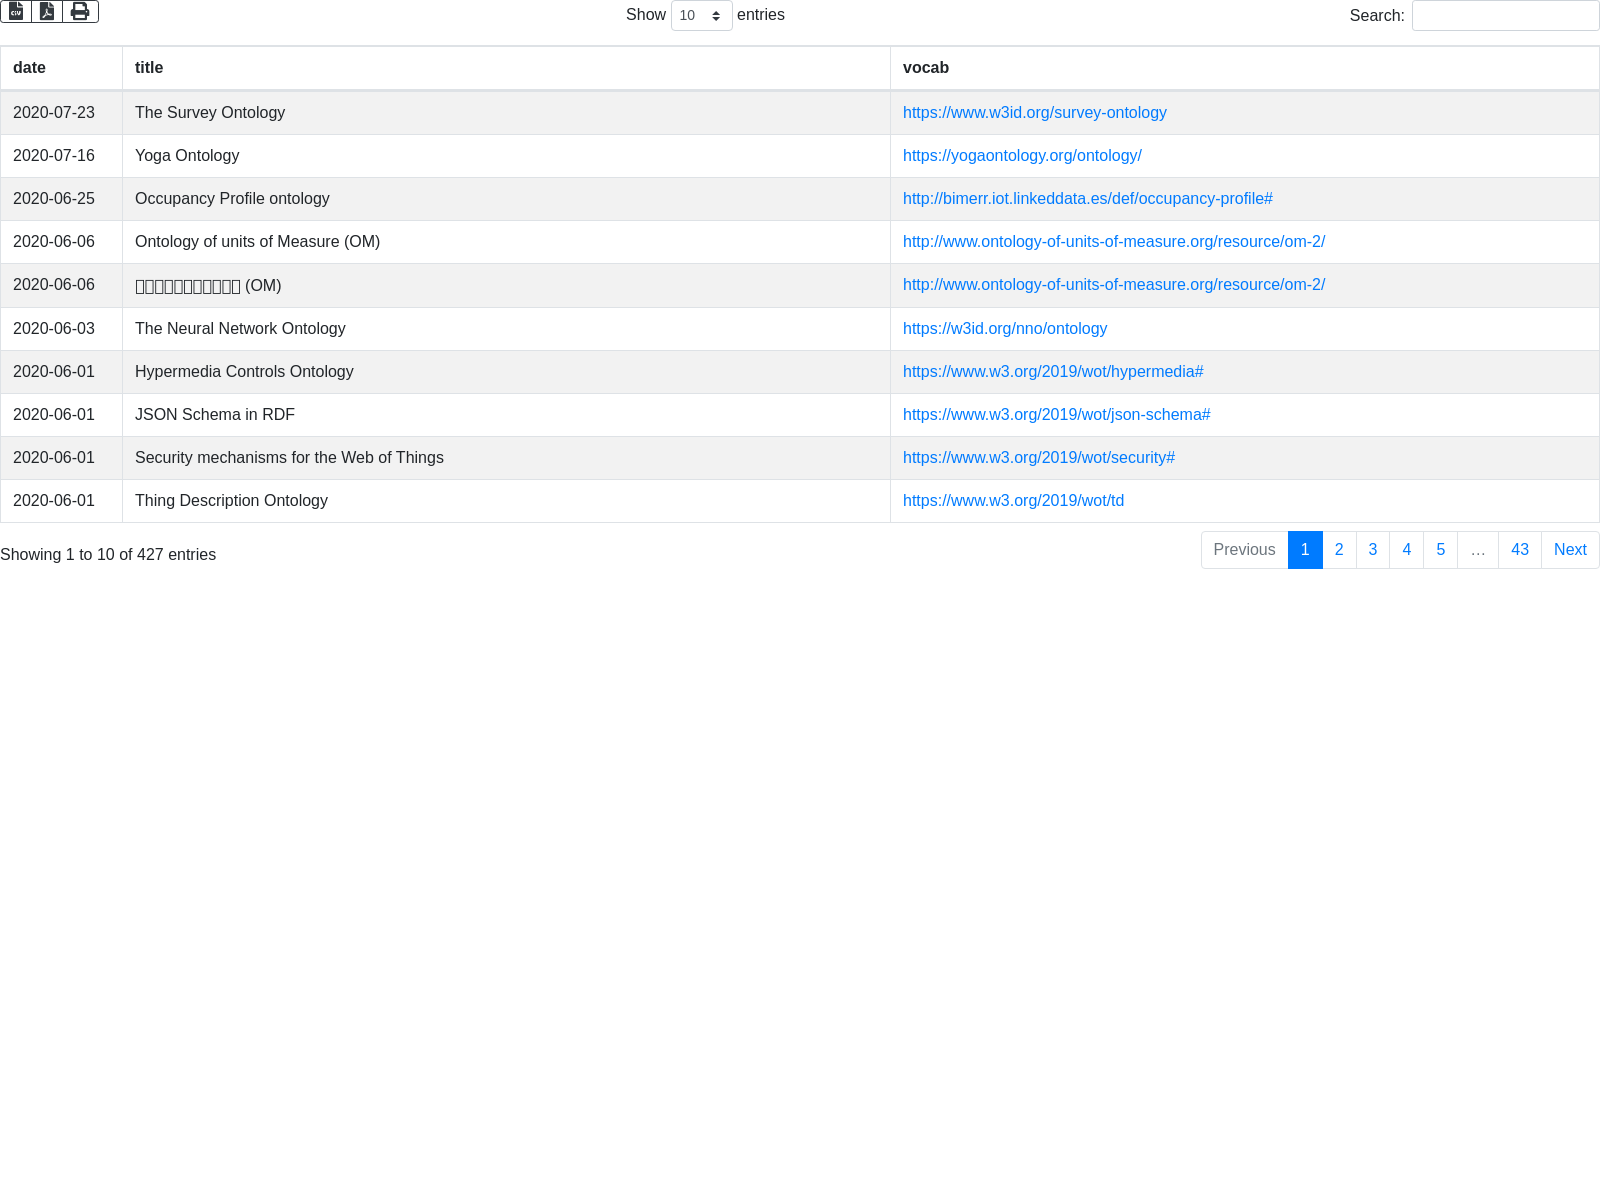The image size is (1600, 1200).
Task: Jump to pagination page 5
Action: point(1440,550)
